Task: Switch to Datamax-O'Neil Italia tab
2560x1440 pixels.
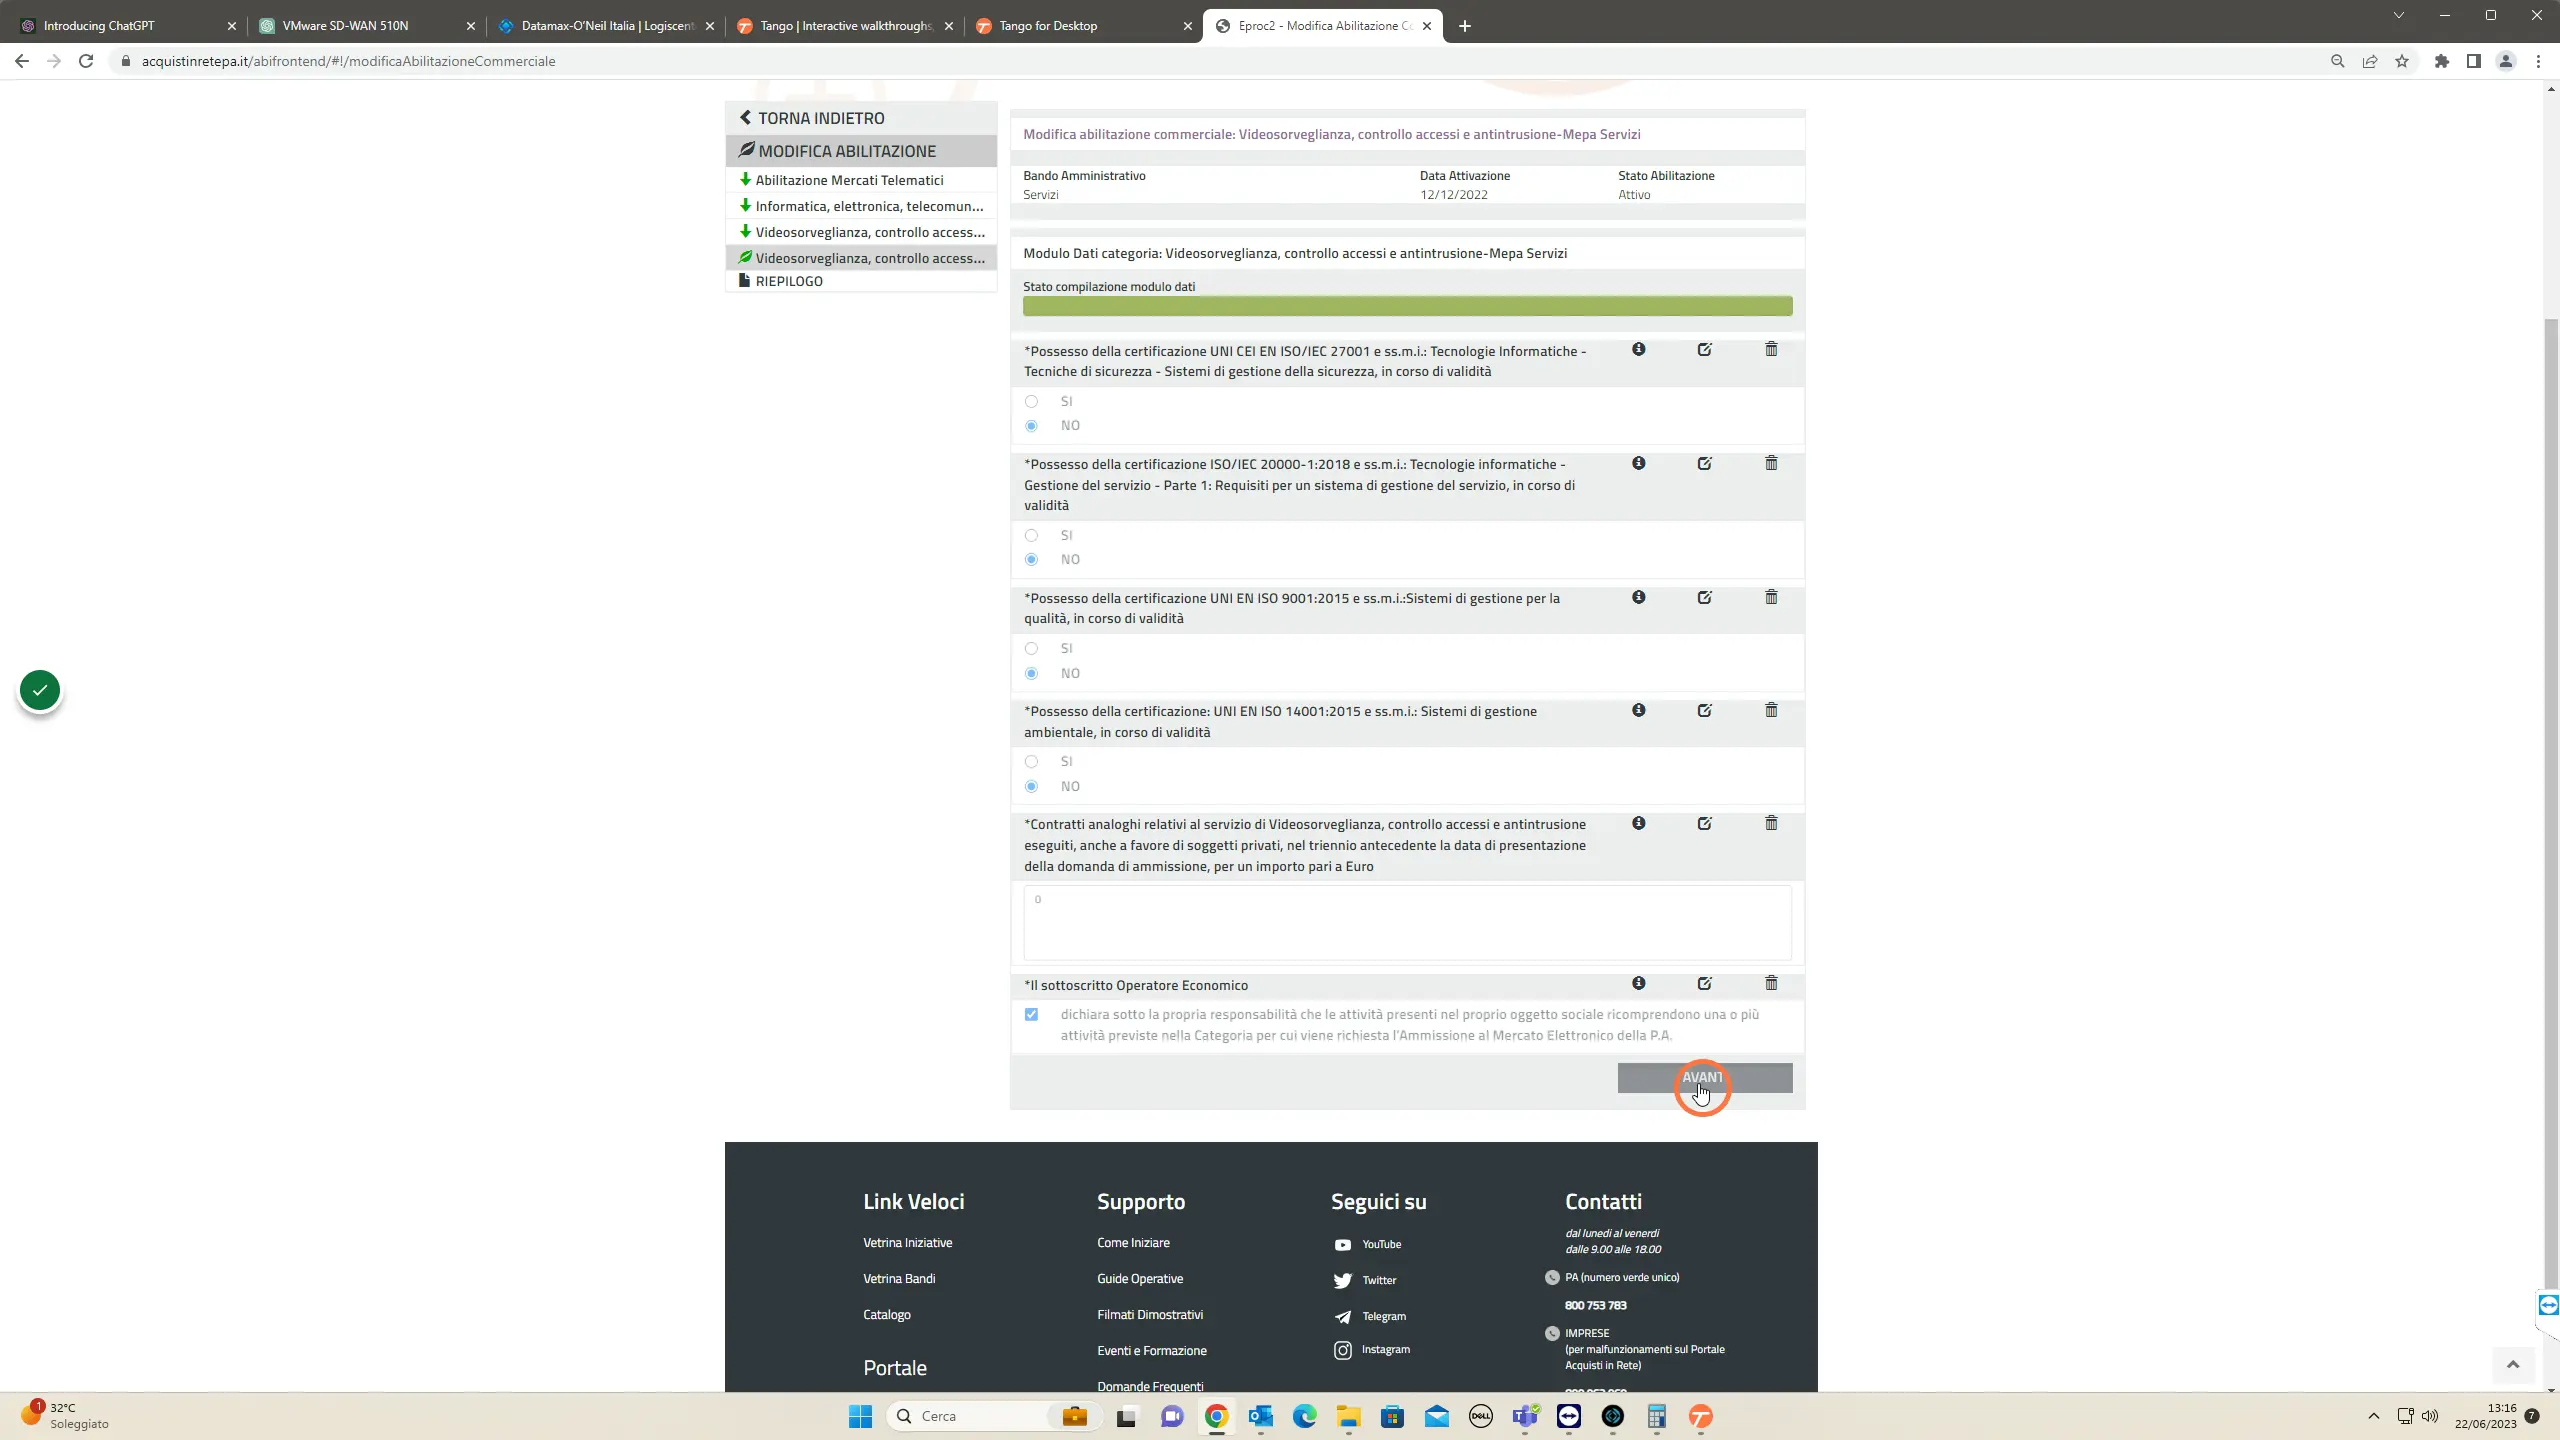Action: pyautogui.click(x=606, y=26)
